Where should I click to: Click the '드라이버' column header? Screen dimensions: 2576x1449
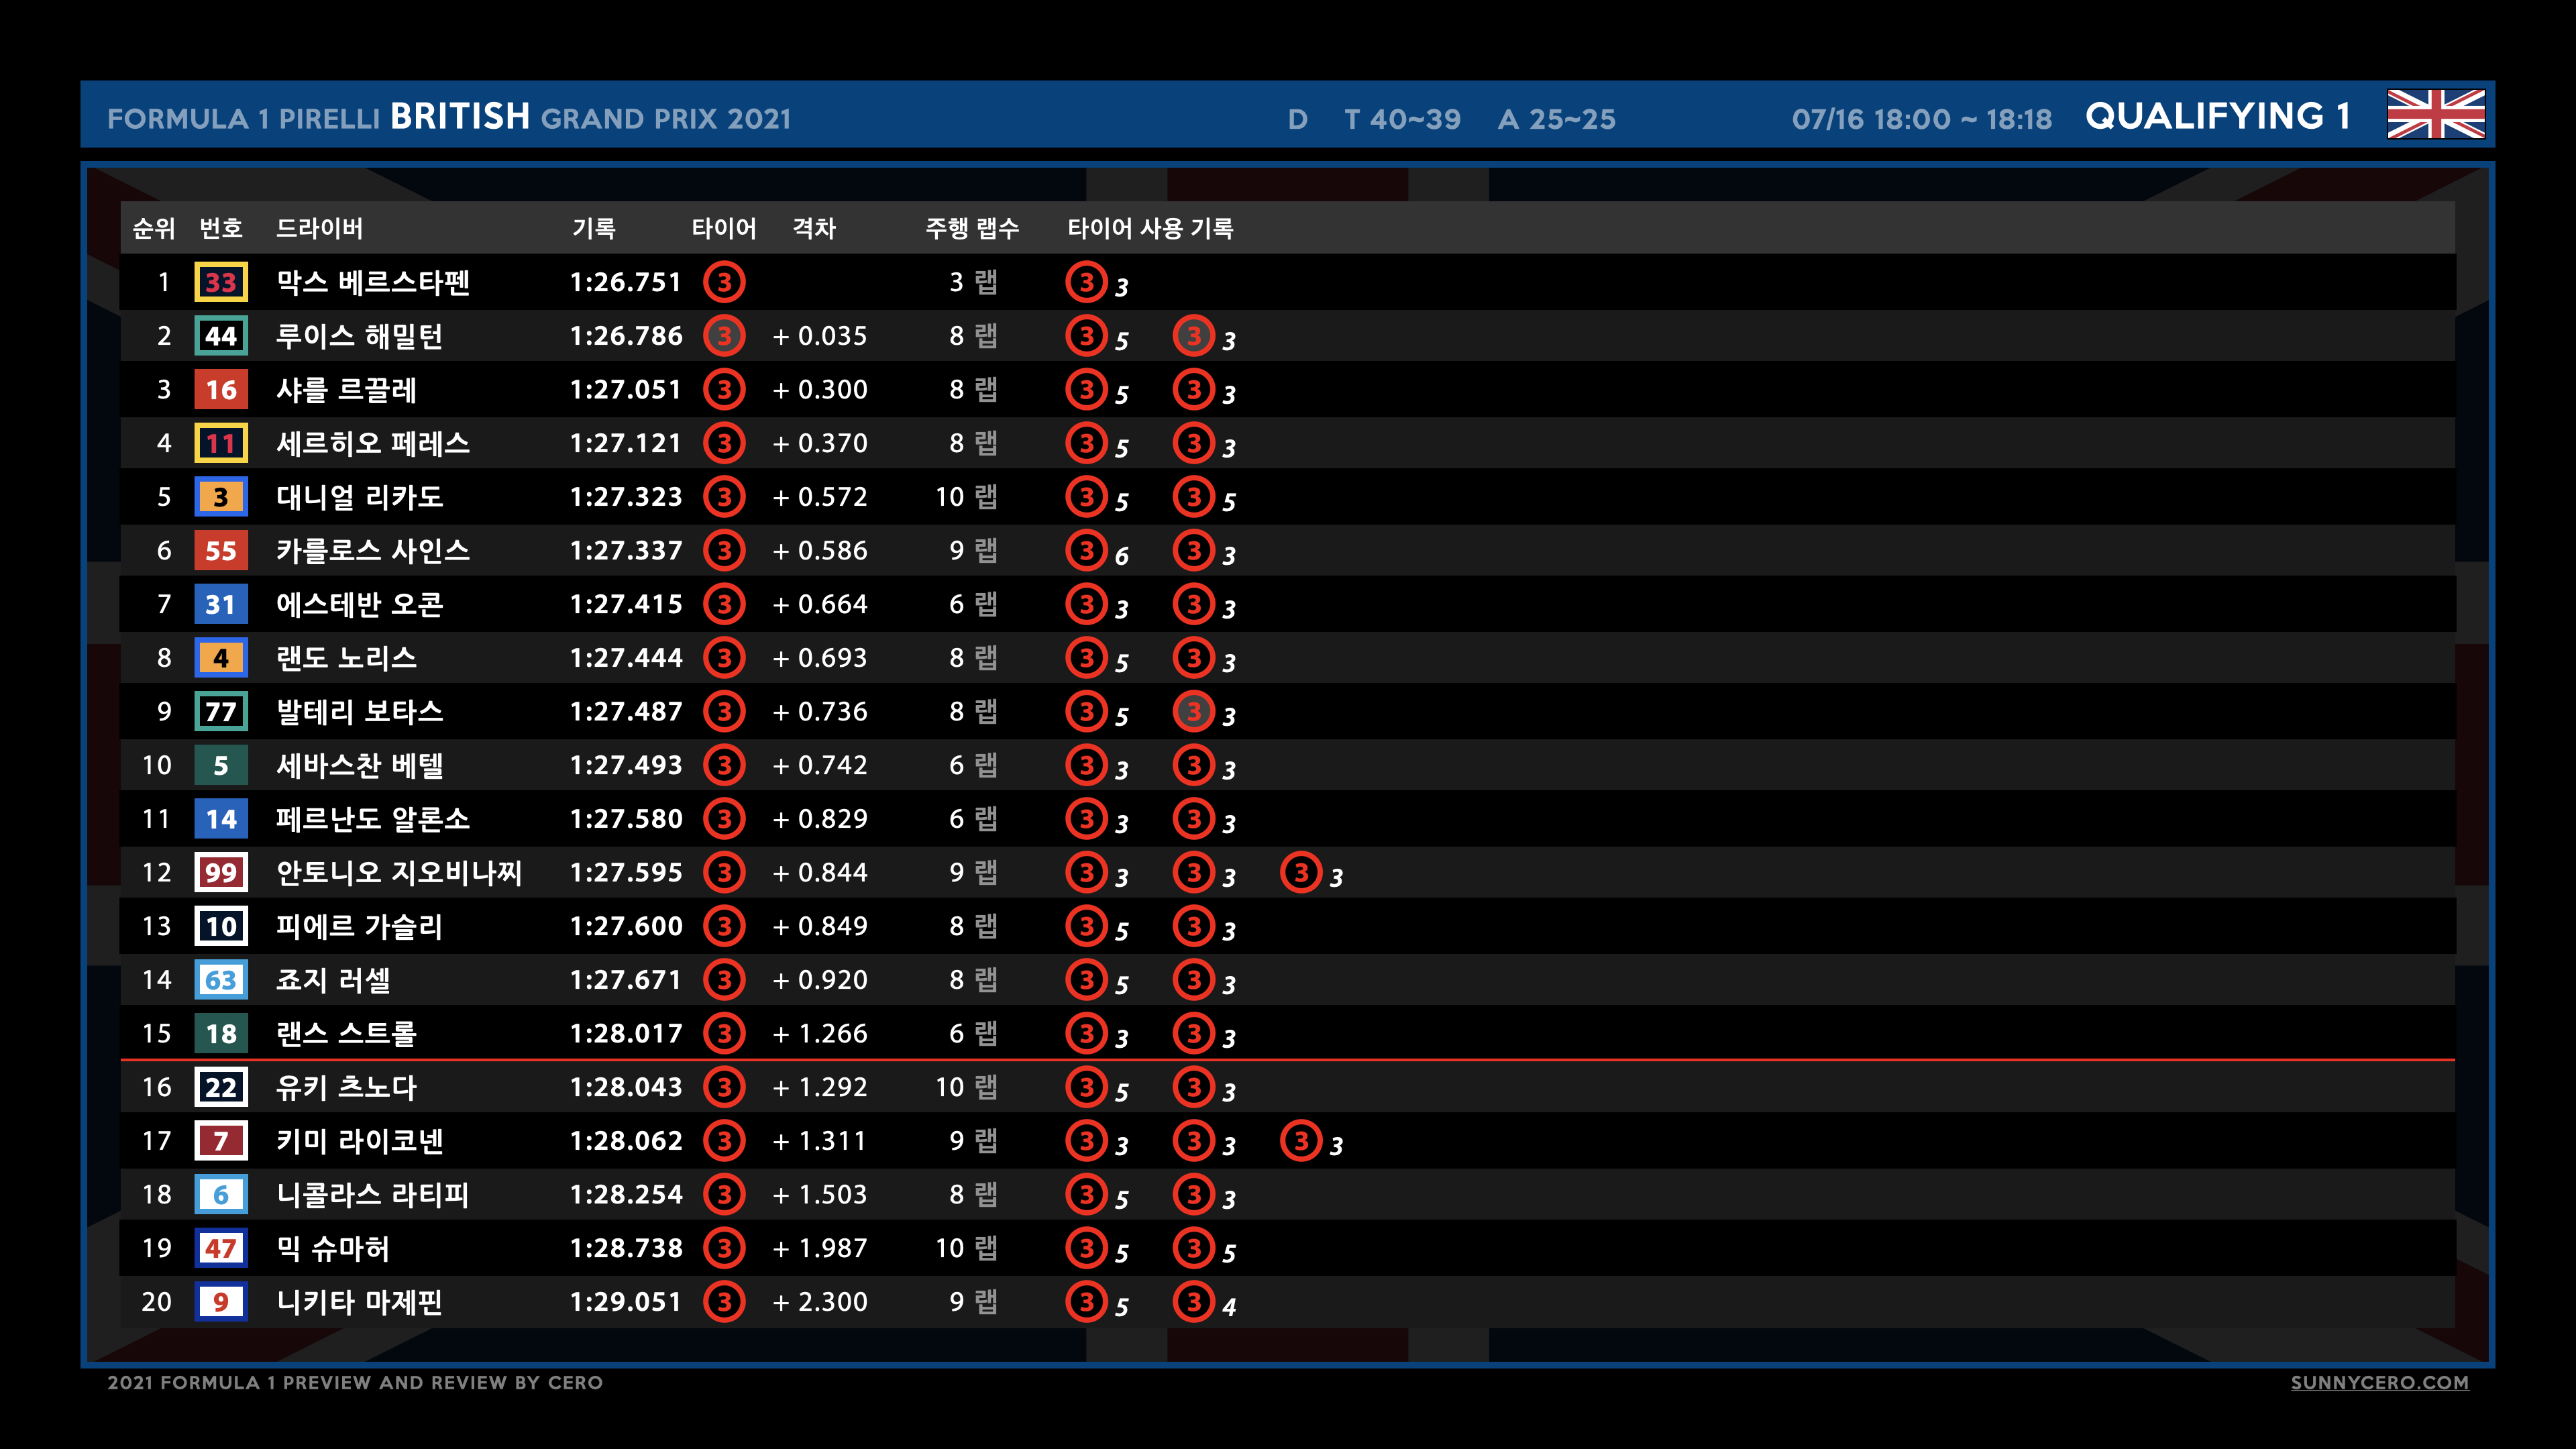(319, 228)
